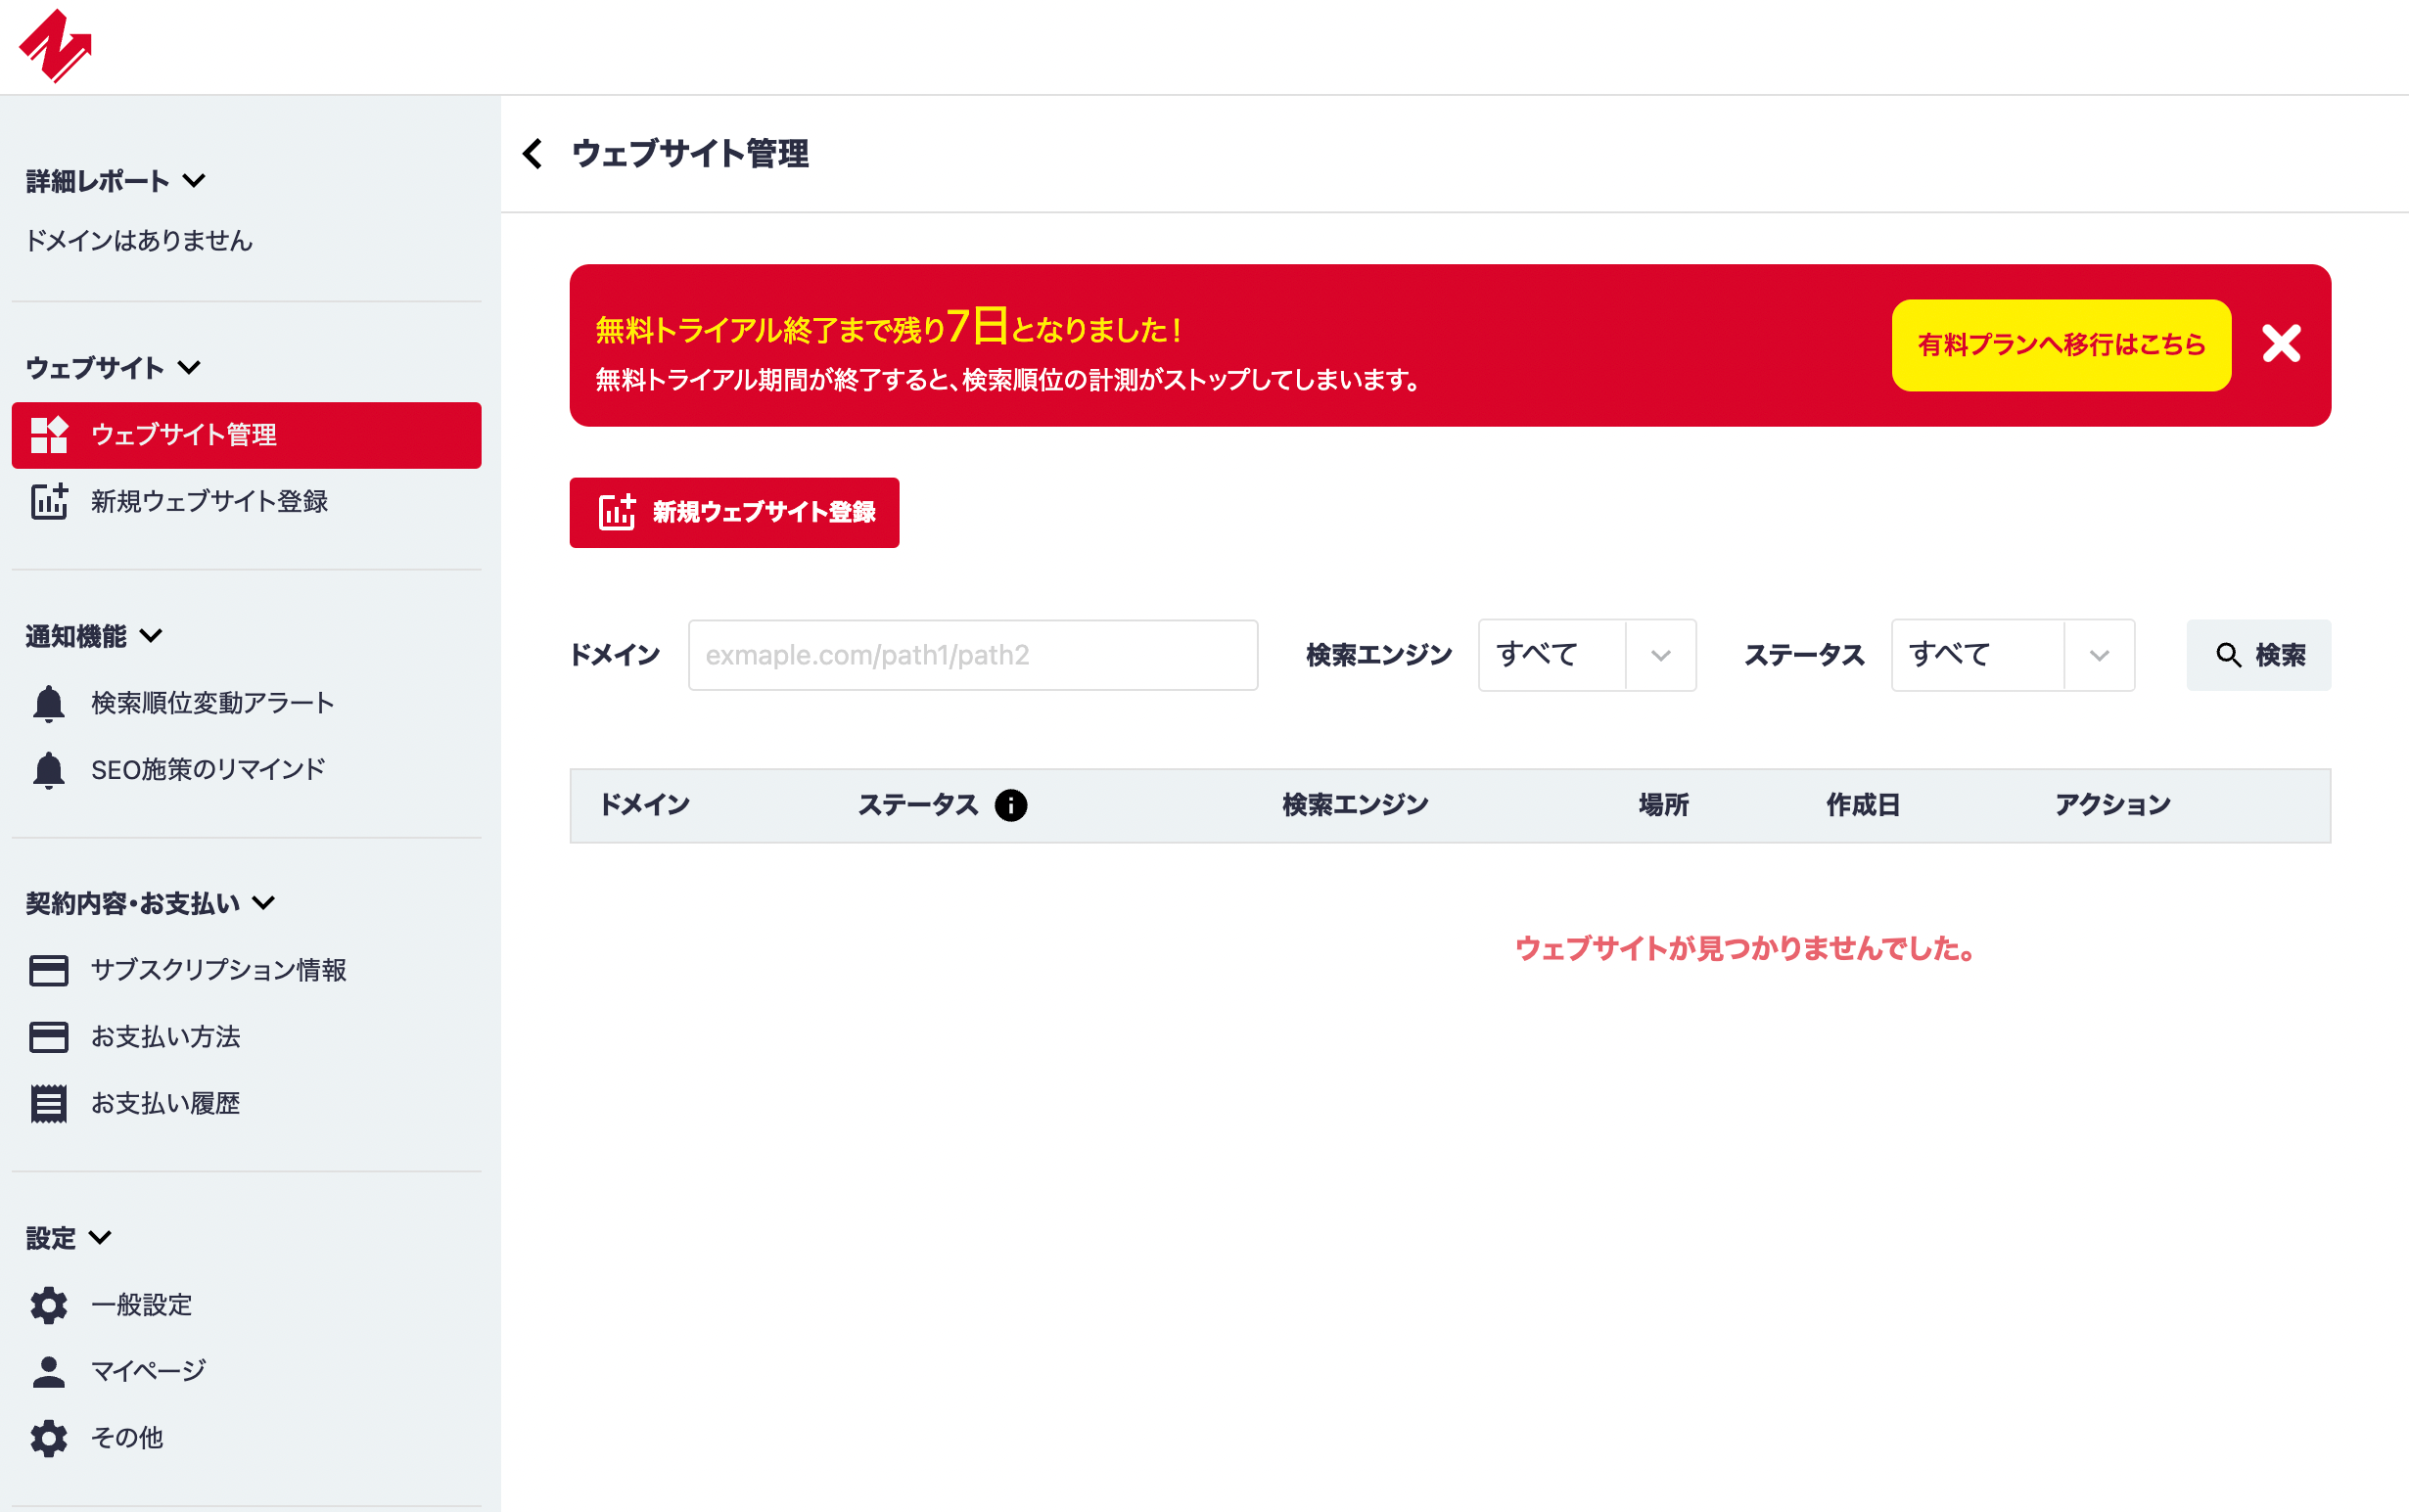2409x1512 pixels.
Task: Collapse the 詳細レポート sidebar section
Action: [x=196, y=181]
